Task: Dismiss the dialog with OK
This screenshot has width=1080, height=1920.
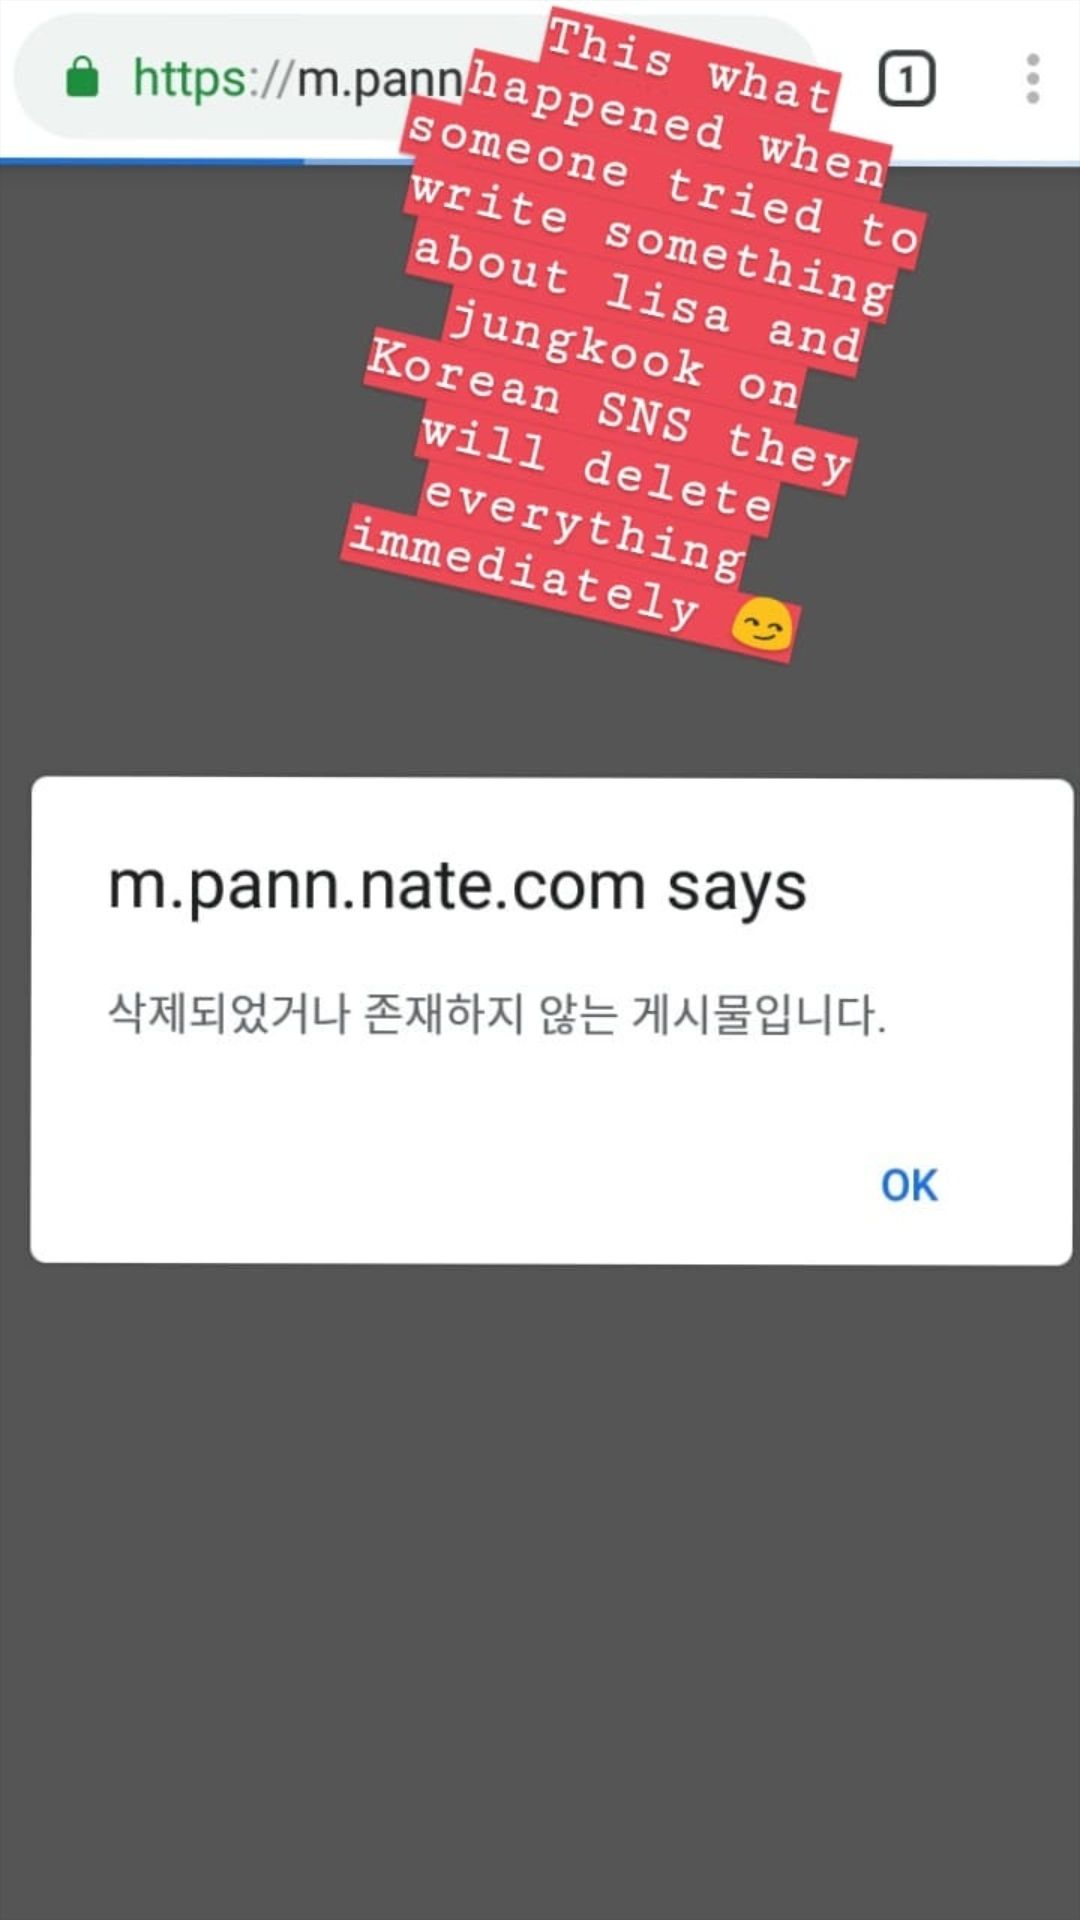Action: tap(909, 1185)
